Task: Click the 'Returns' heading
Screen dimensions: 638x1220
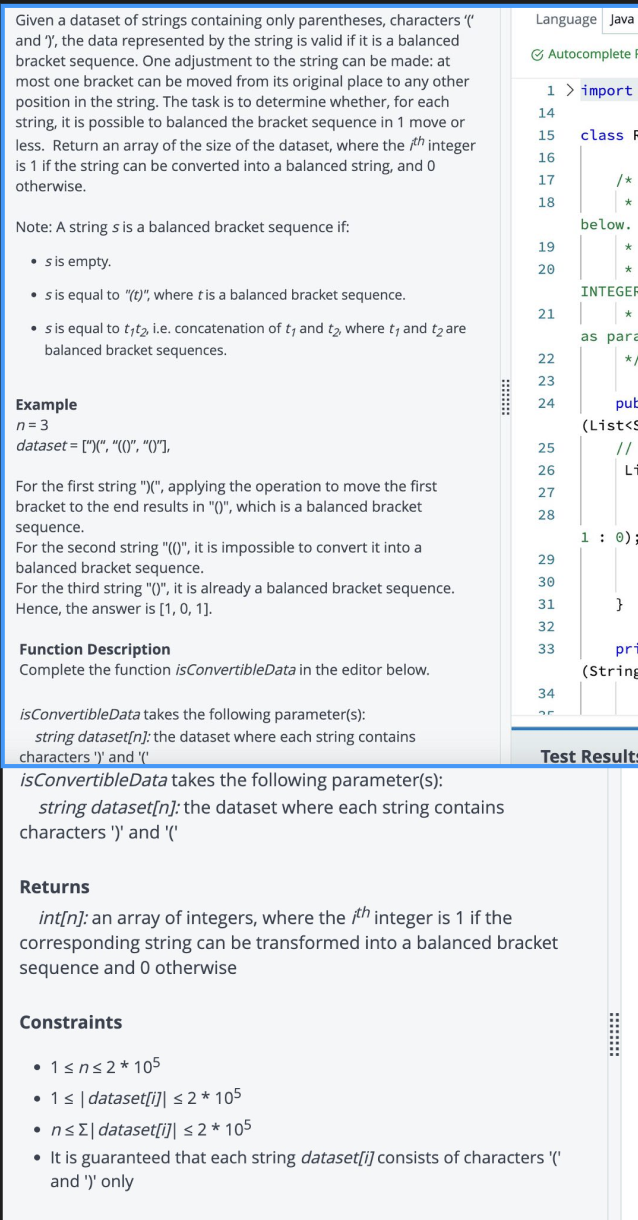Action: pyautogui.click(x=55, y=887)
